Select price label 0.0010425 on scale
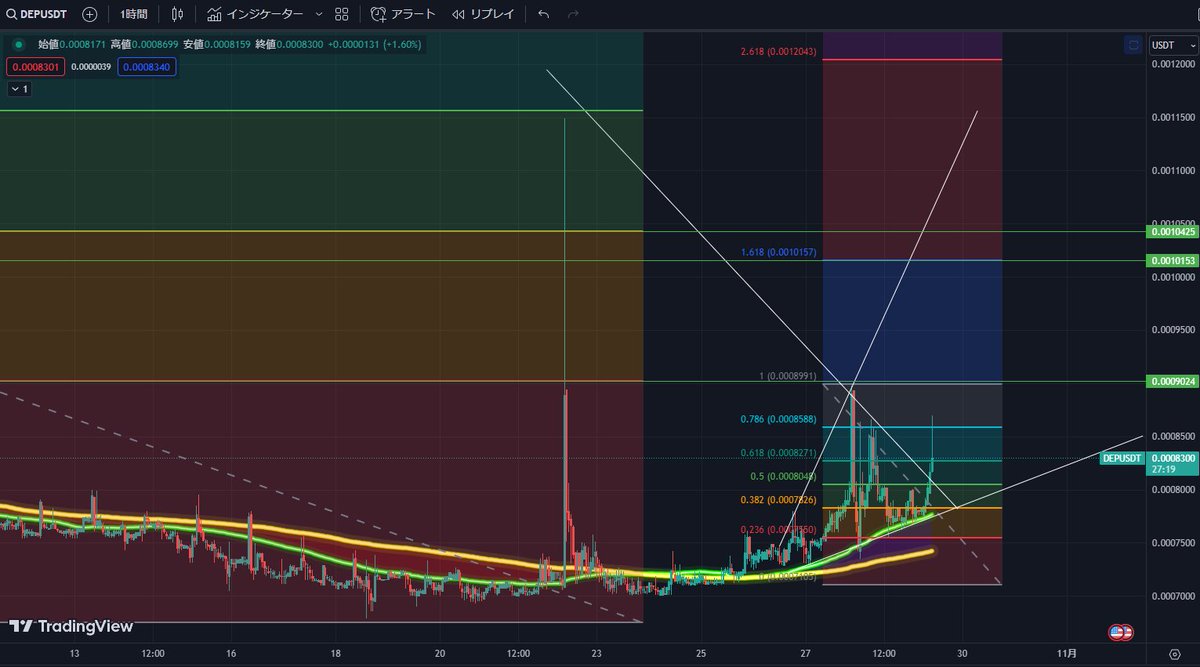This screenshot has height=667, width=1200. (1173, 232)
